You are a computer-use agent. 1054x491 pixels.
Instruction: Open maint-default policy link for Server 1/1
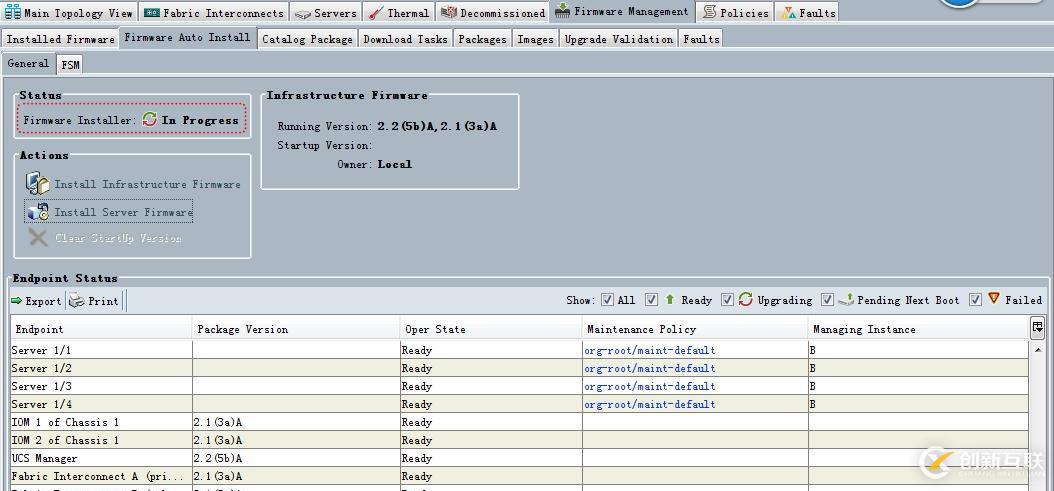coord(650,351)
